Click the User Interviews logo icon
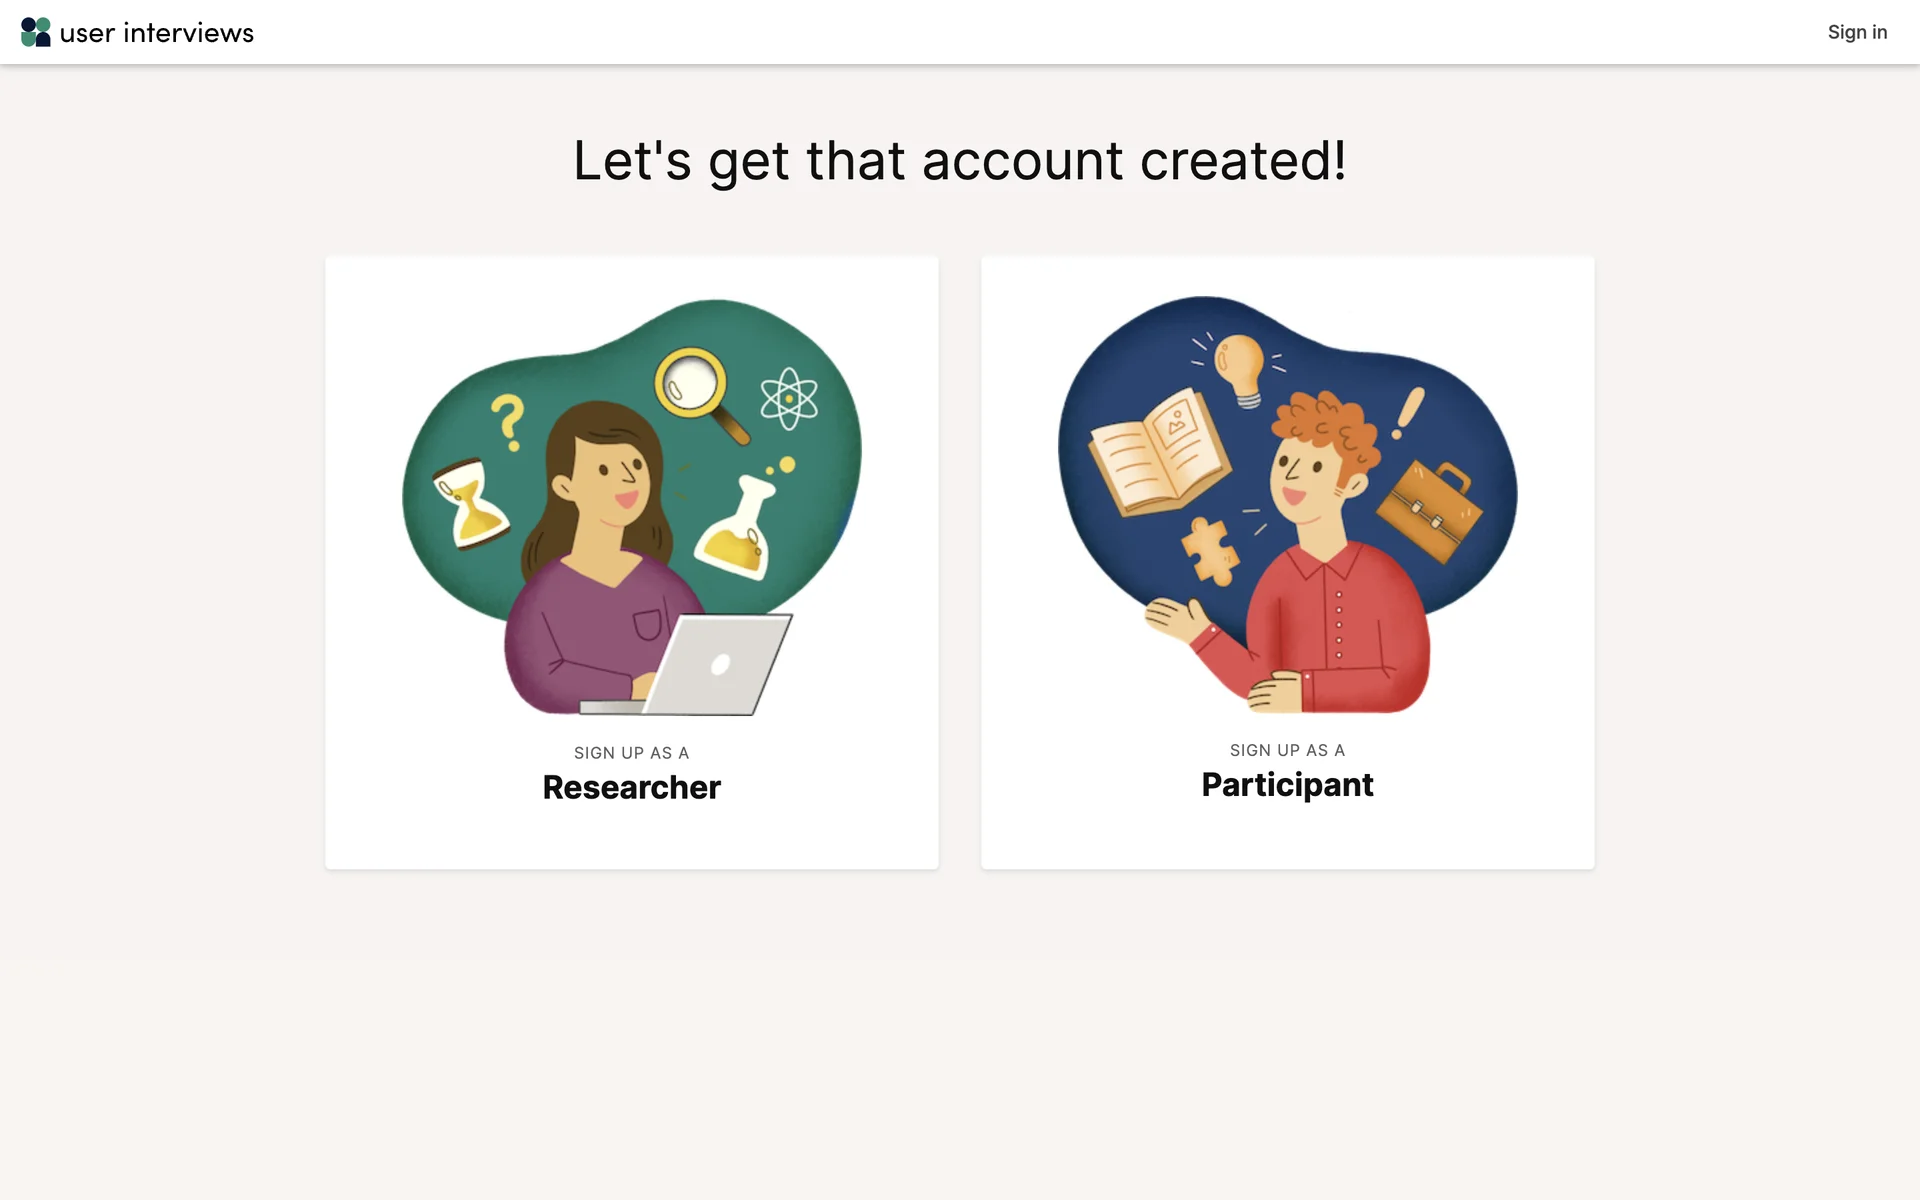The width and height of the screenshot is (1920, 1200). [x=36, y=32]
